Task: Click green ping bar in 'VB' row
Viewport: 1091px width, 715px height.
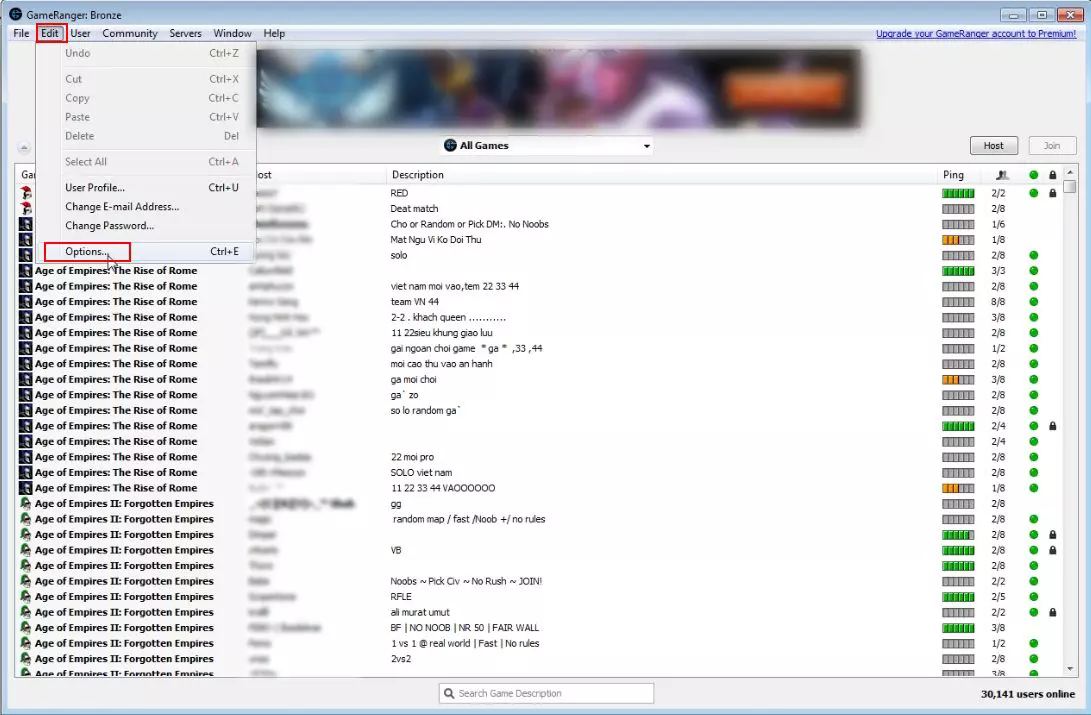Action: pos(958,550)
